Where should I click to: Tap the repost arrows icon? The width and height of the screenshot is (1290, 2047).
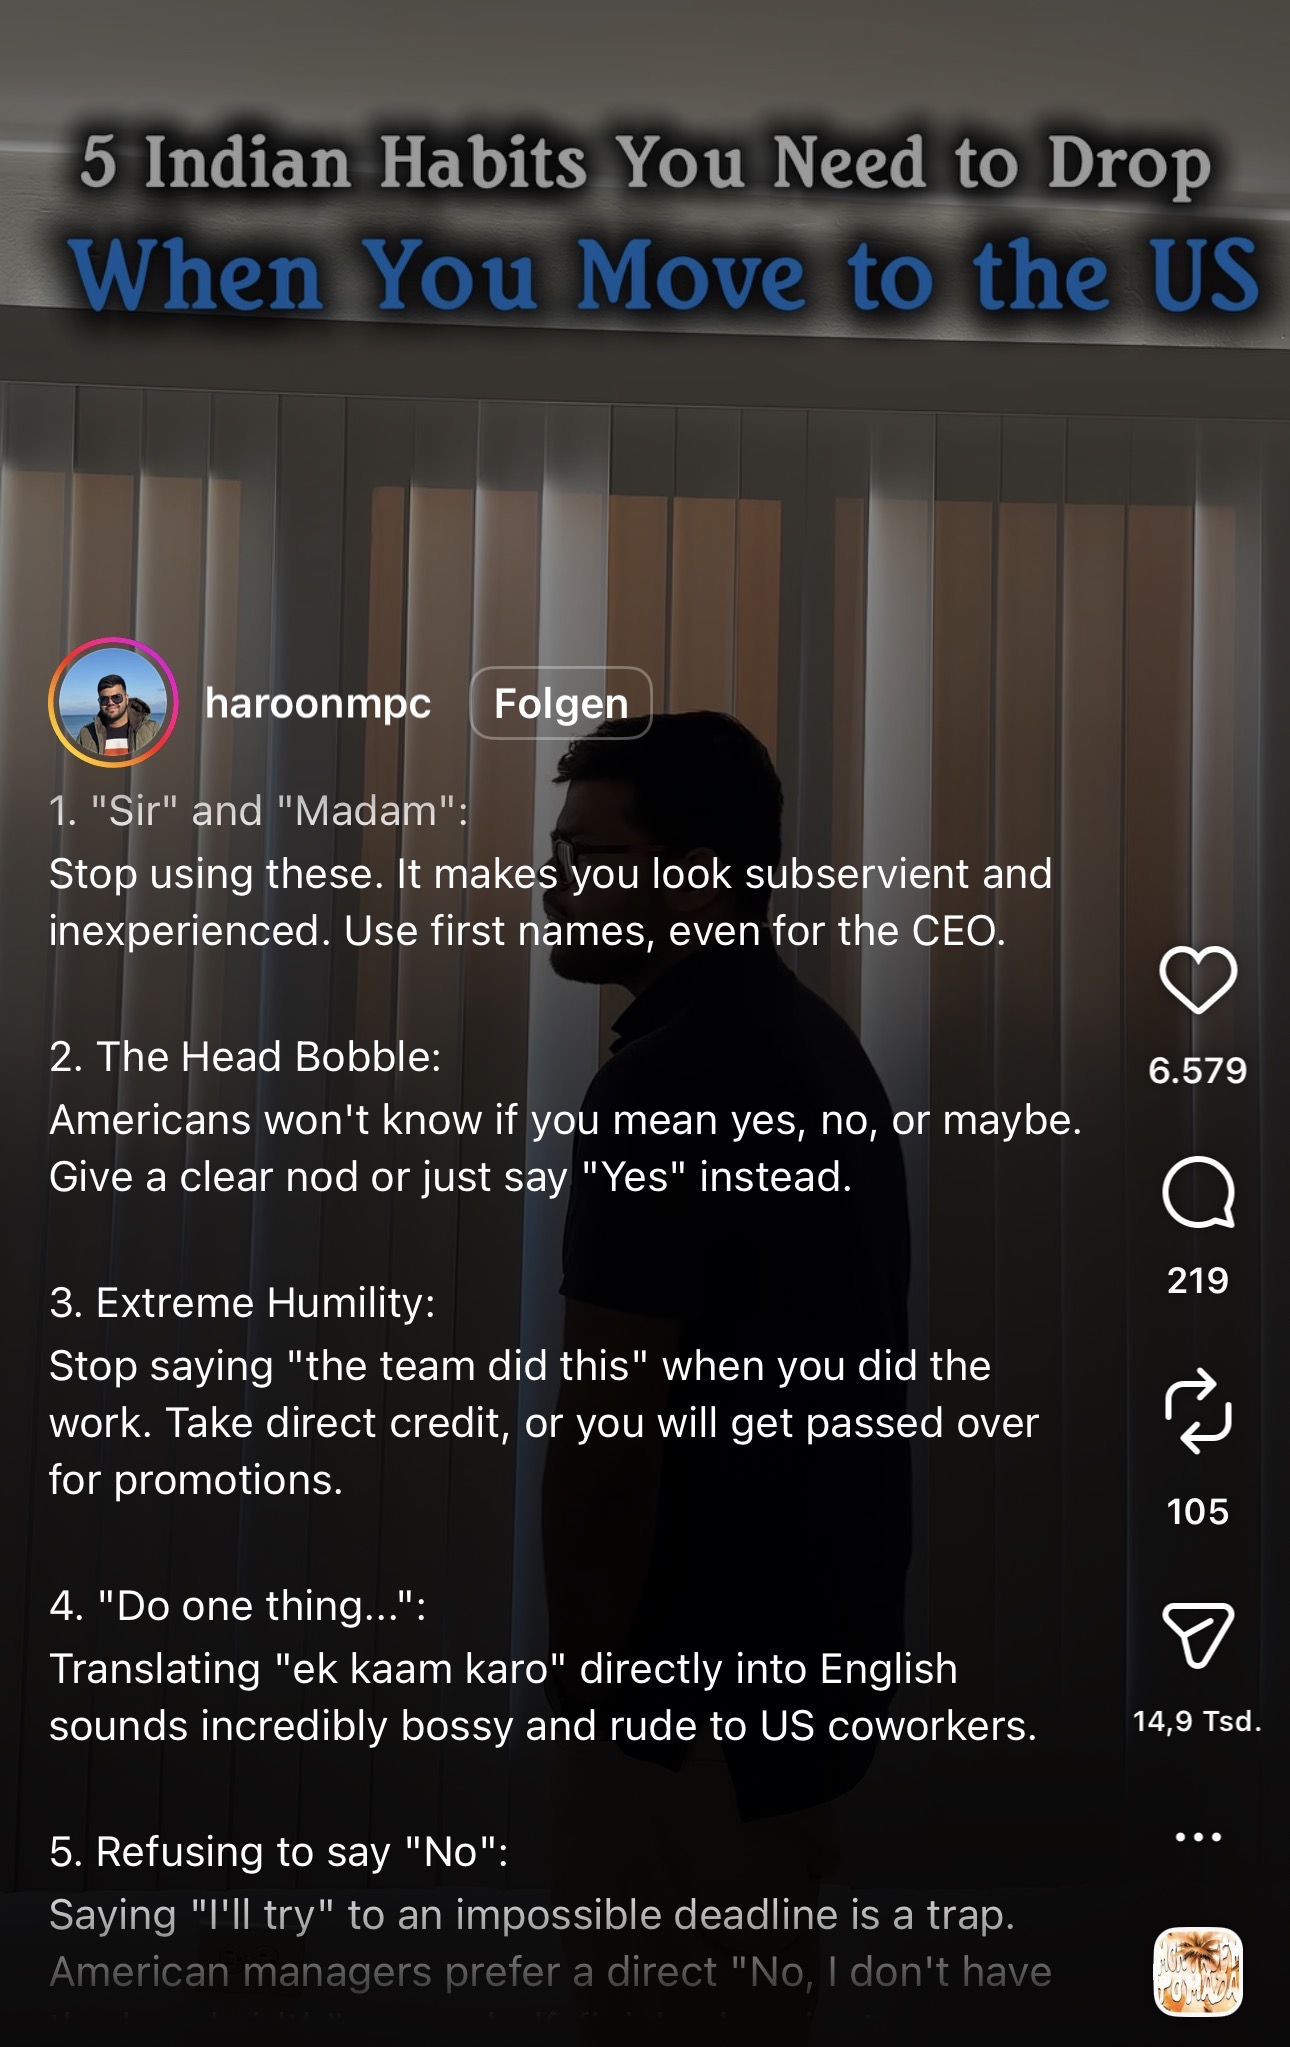(x=1198, y=1410)
